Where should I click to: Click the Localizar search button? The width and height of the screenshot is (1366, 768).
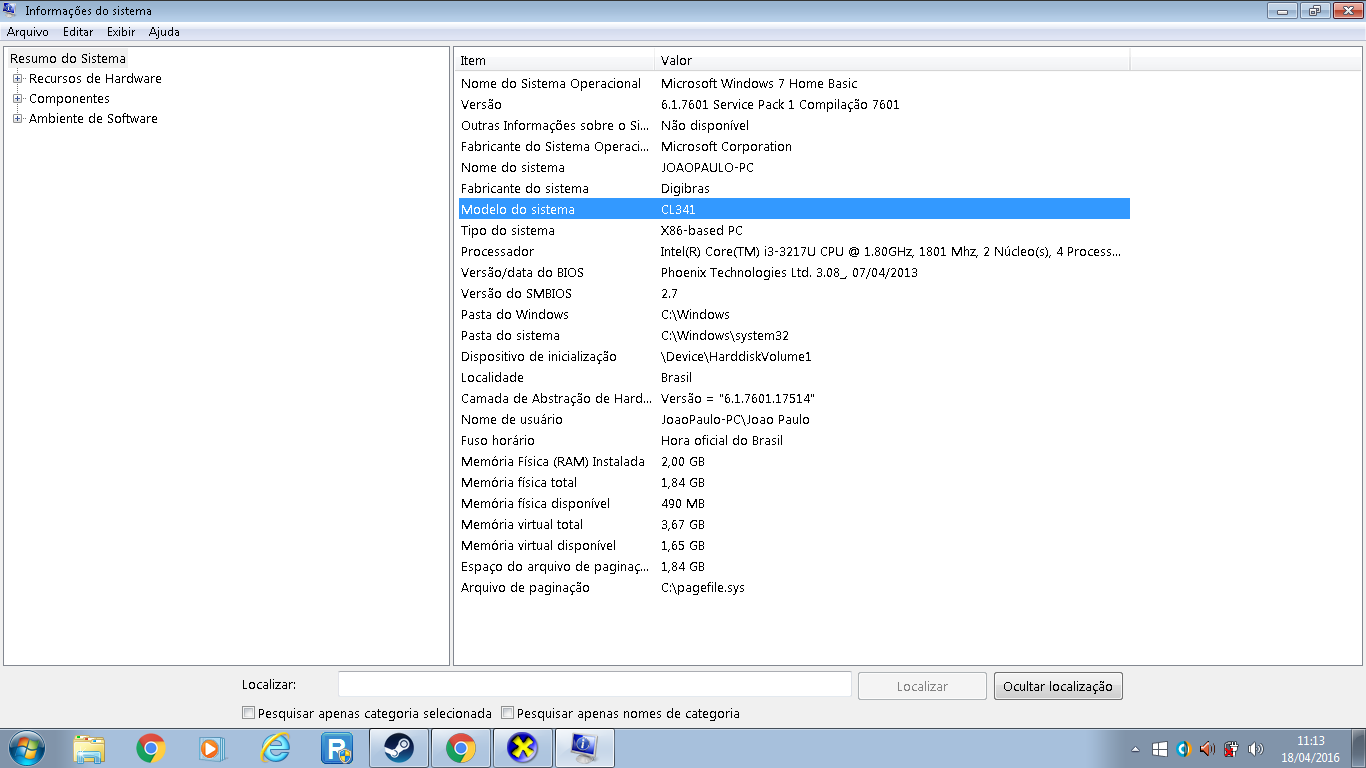(x=922, y=686)
